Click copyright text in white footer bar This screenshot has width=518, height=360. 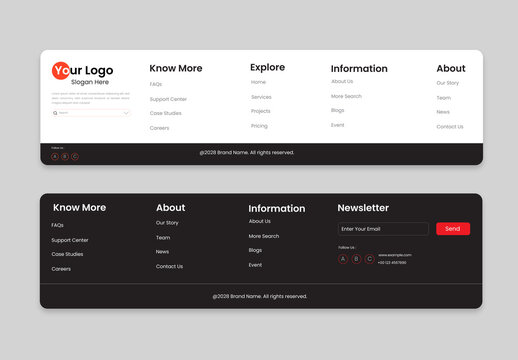(247, 153)
